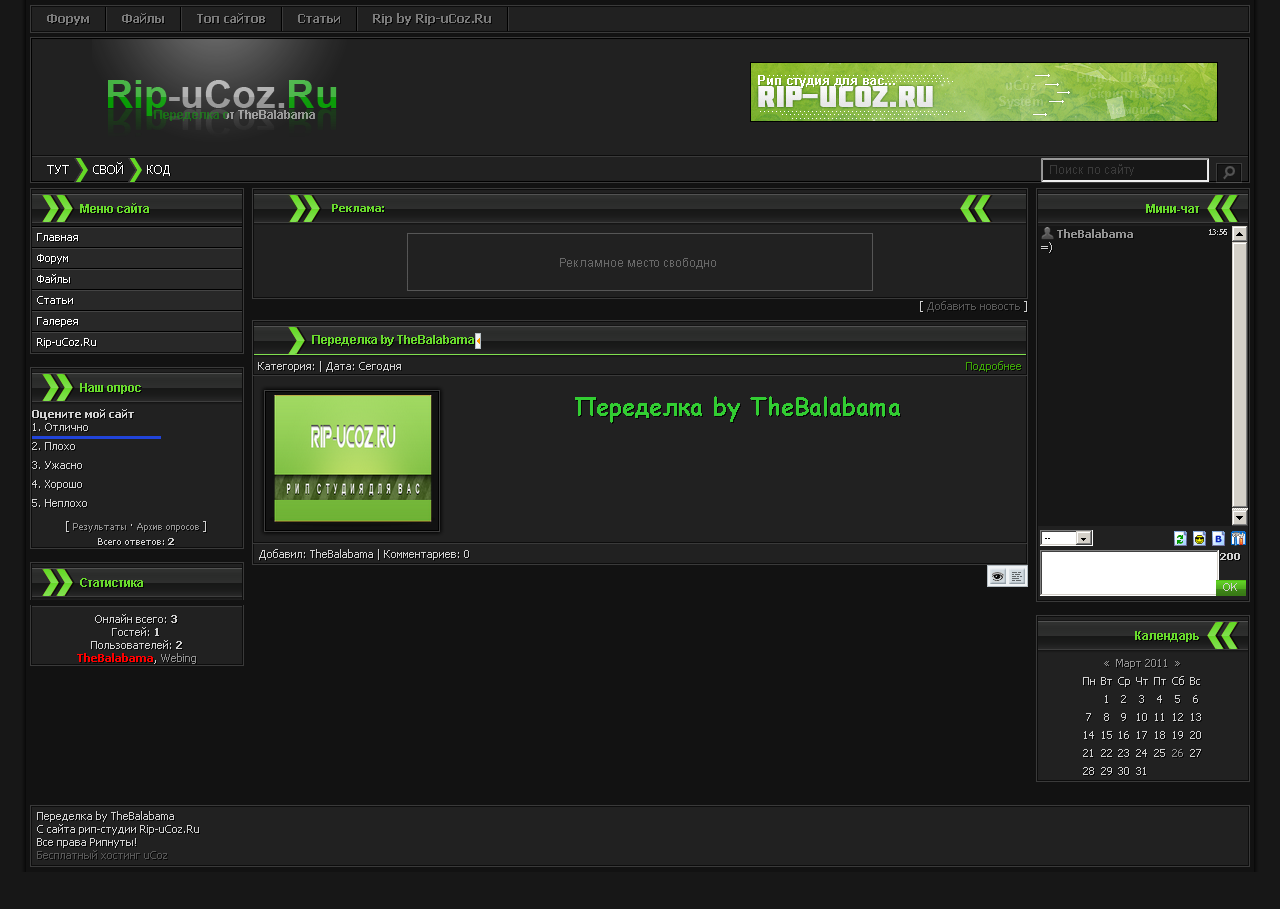Select Галерея in the site menu
The image size is (1280, 909).
(x=137, y=321)
